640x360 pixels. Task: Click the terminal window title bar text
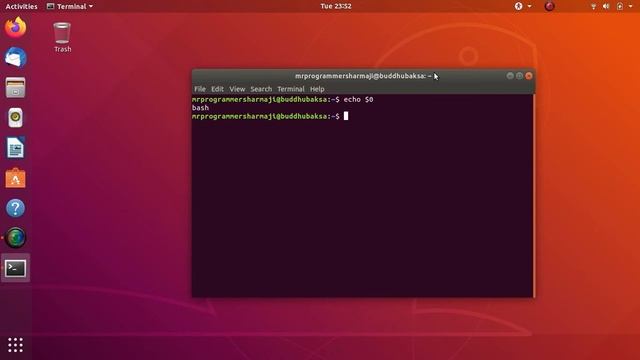[x=363, y=76]
